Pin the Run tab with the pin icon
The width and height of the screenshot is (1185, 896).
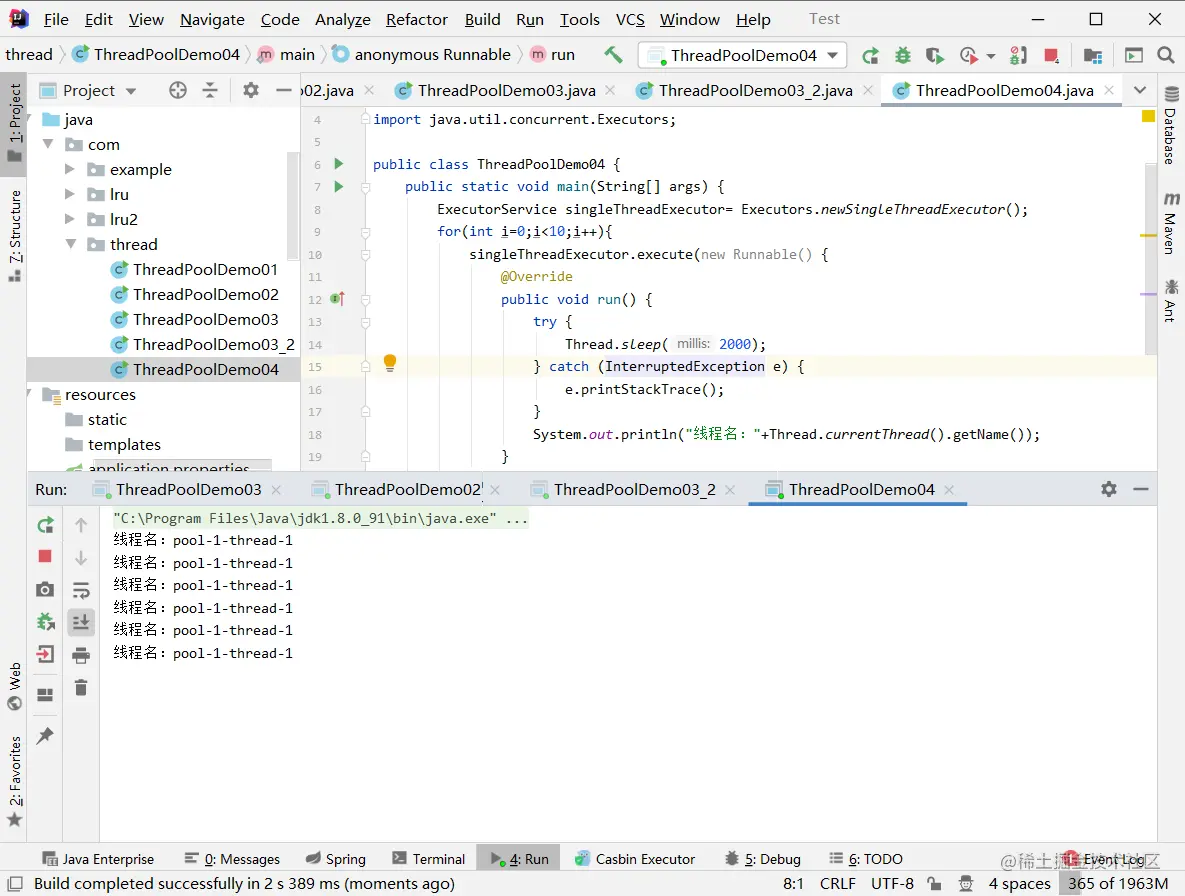(45, 735)
